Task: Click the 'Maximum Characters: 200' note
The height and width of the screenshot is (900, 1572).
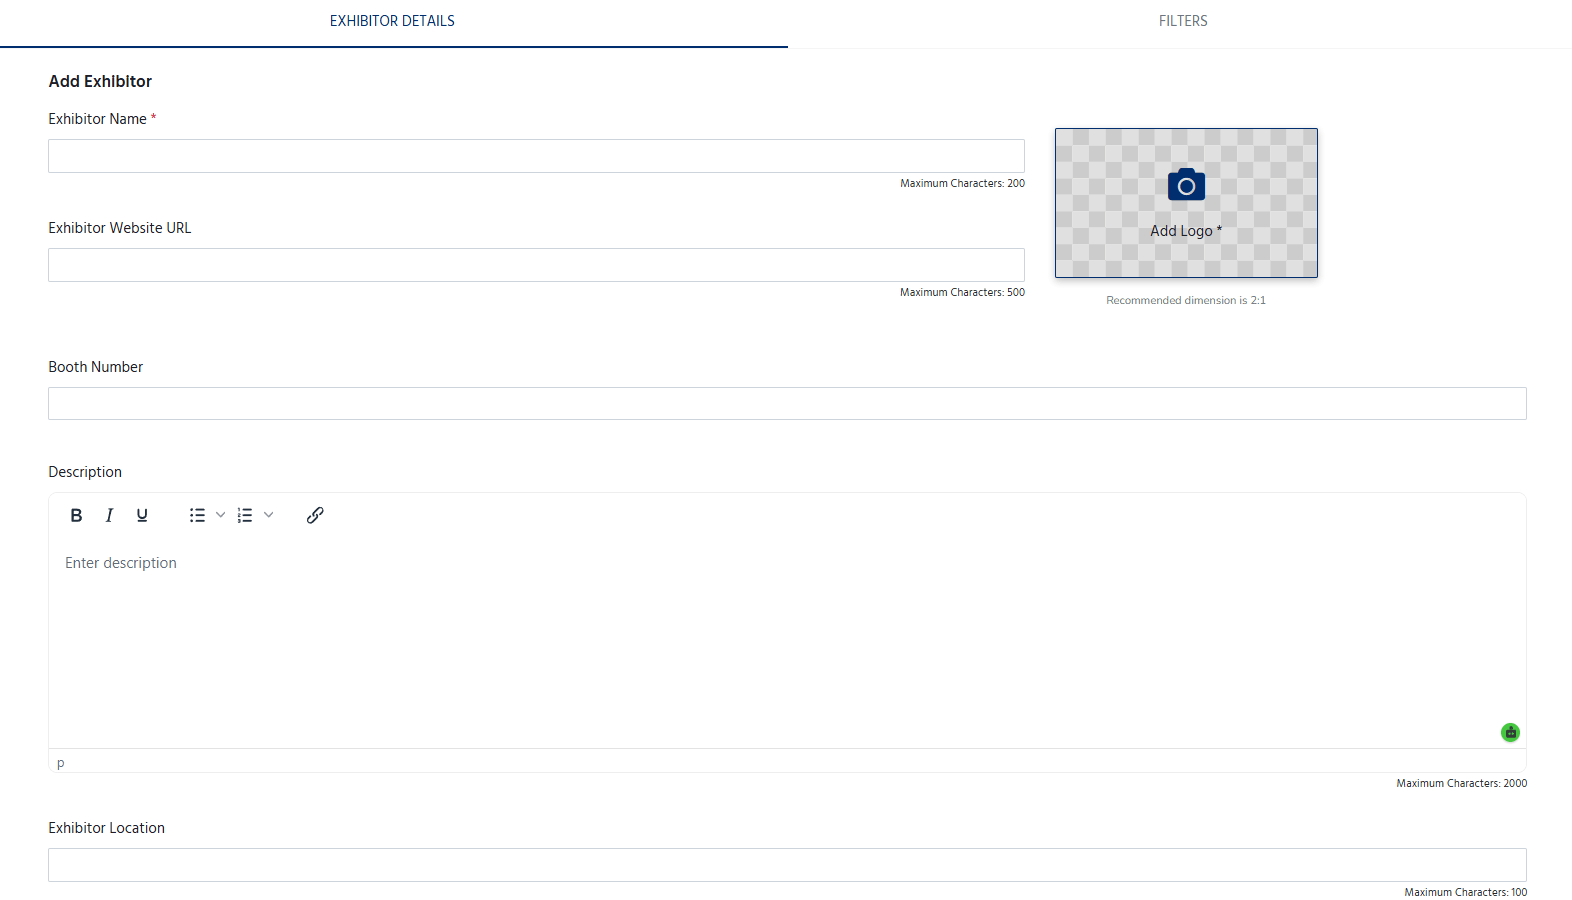Action: (x=962, y=184)
